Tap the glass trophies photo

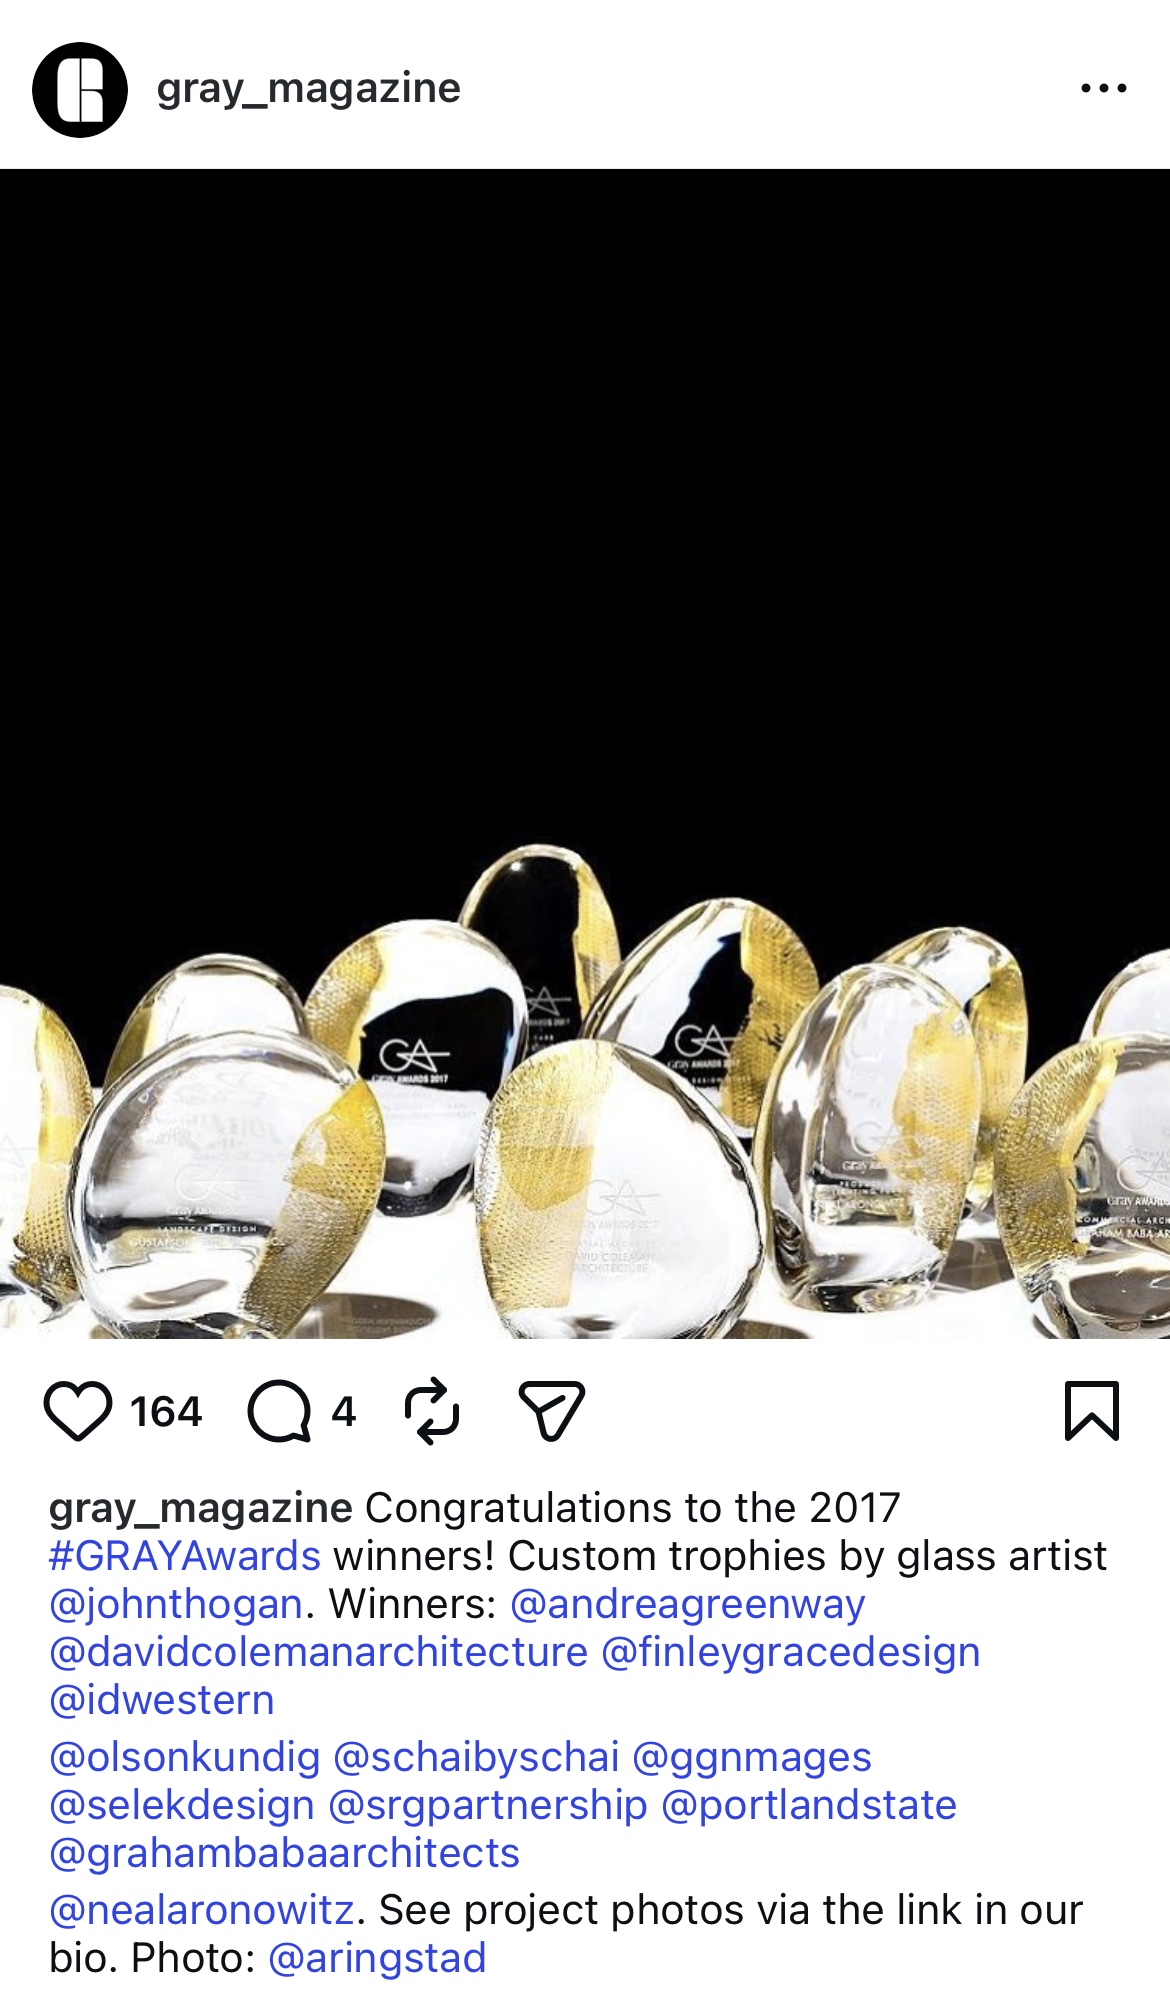(x=585, y=753)
